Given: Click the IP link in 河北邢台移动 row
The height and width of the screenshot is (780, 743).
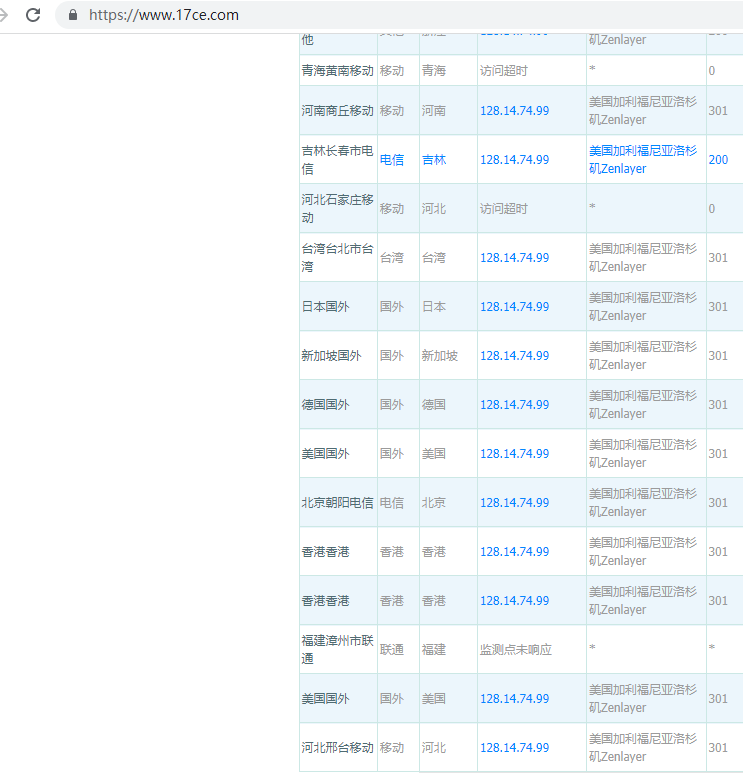Looking at the screenshot, I should [x=514, y=747].
